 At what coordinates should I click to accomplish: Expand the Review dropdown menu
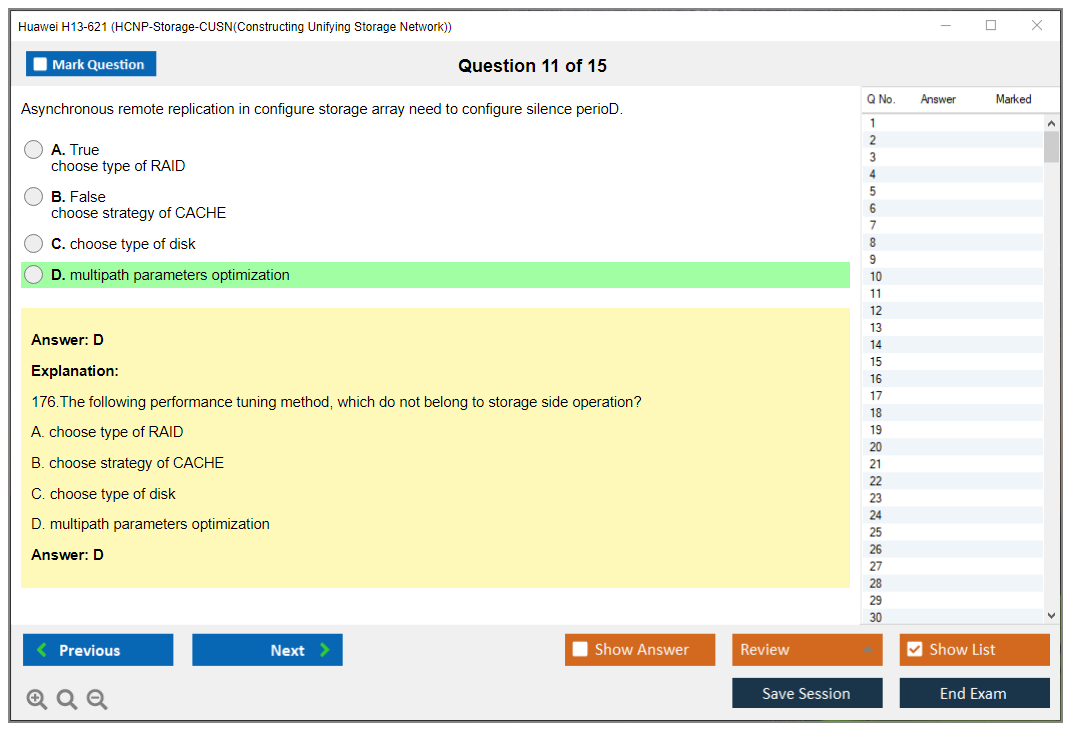click(x=866, y=650)
